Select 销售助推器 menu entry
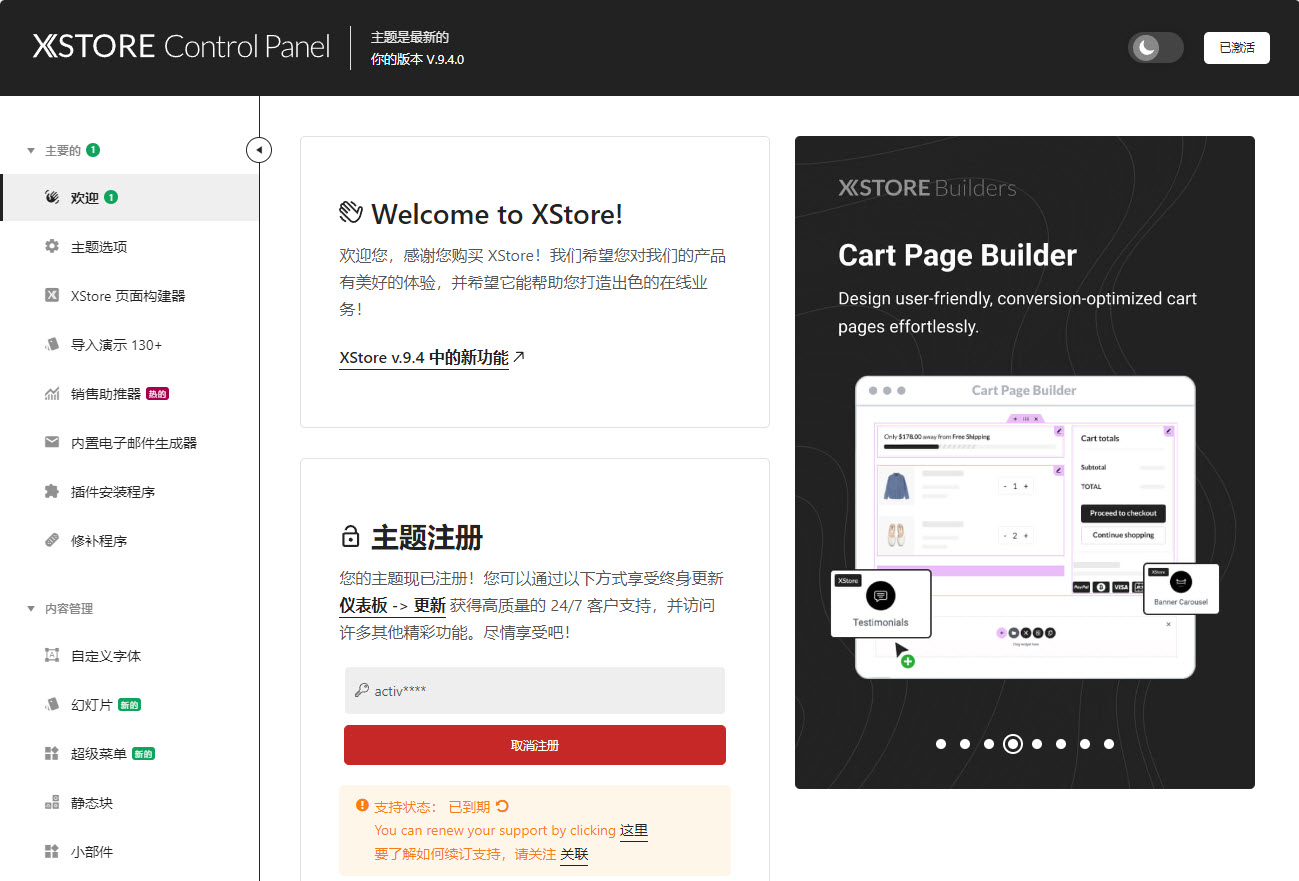Image resolution: width=1299 pixels, height=881 pixels. click(130, 393)
